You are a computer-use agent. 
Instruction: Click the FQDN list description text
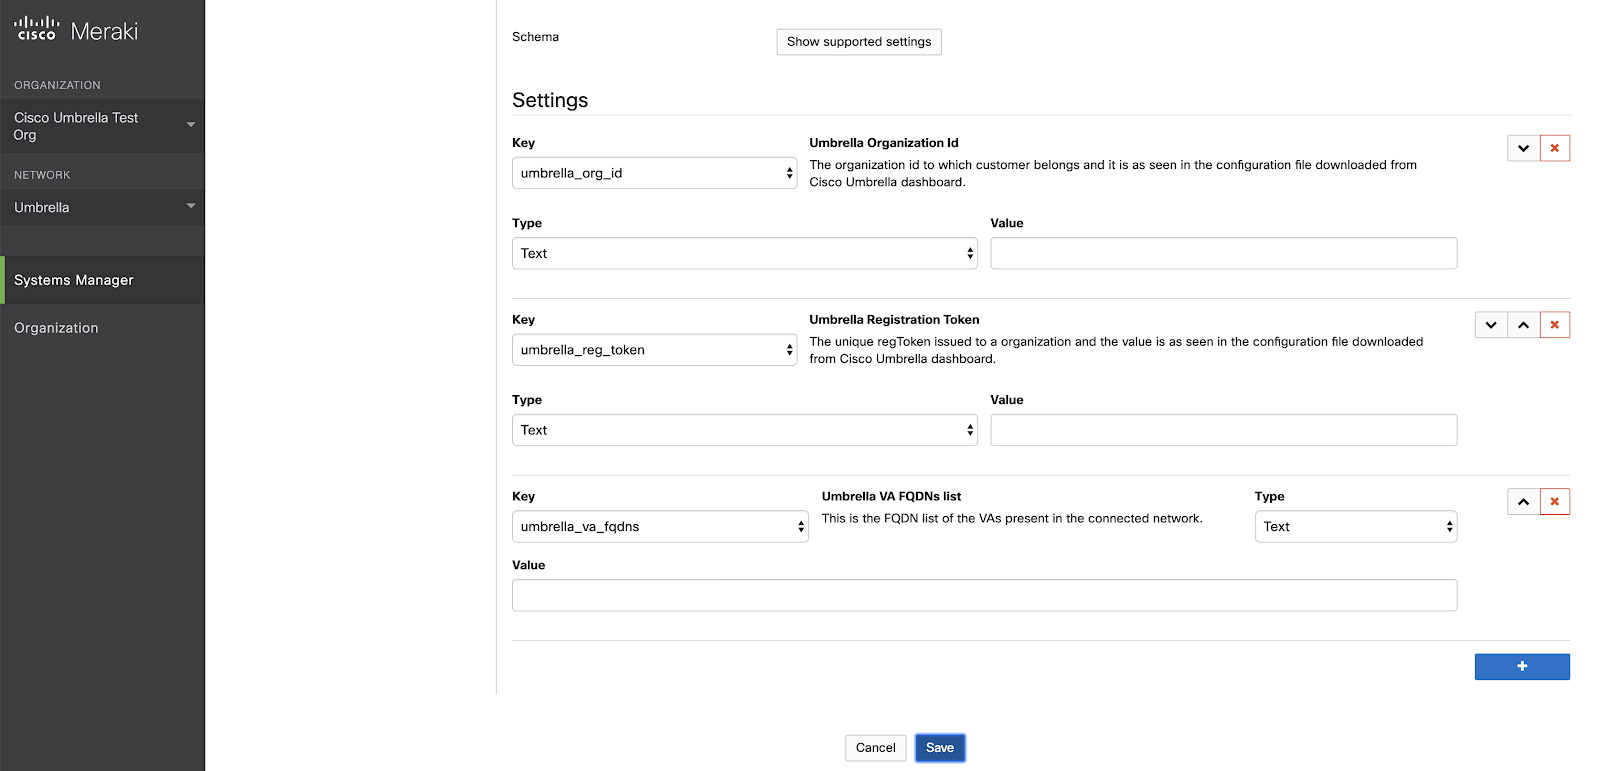(x=1012, y=518)
